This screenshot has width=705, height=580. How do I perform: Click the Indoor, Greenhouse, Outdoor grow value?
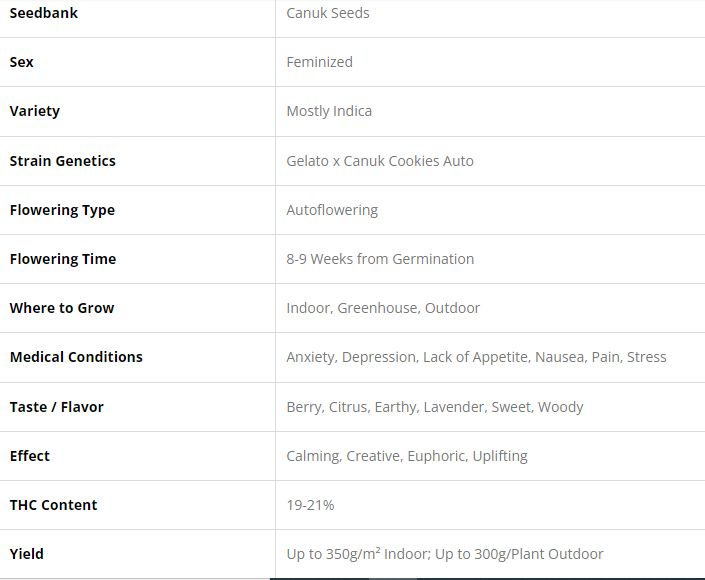[x=383, y=308]
